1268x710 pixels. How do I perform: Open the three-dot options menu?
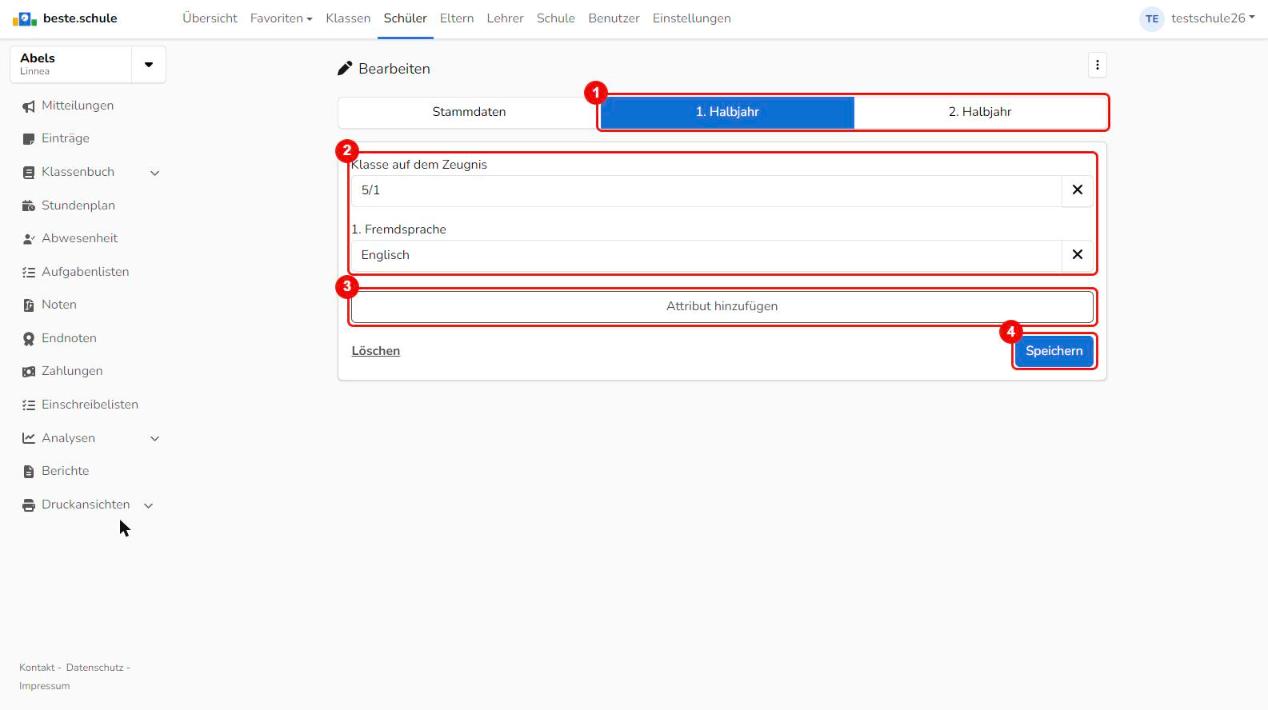point(1097,65)
